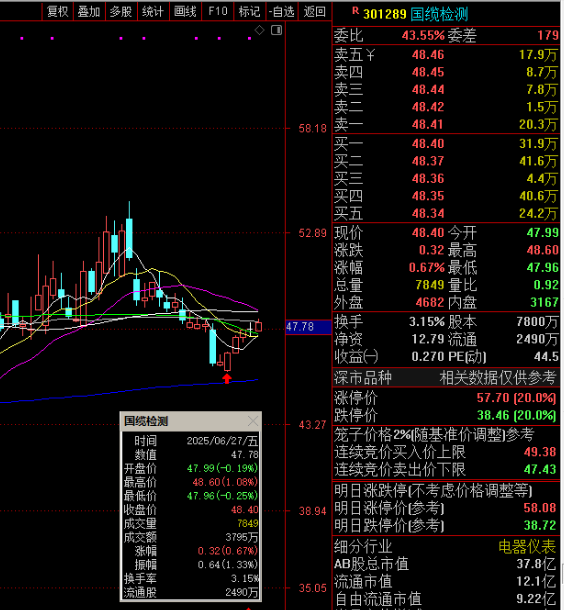The height and width of the screenshot is (610, 564).
Task: Remove the stock via -自选
Action: (x=282, y=12)
